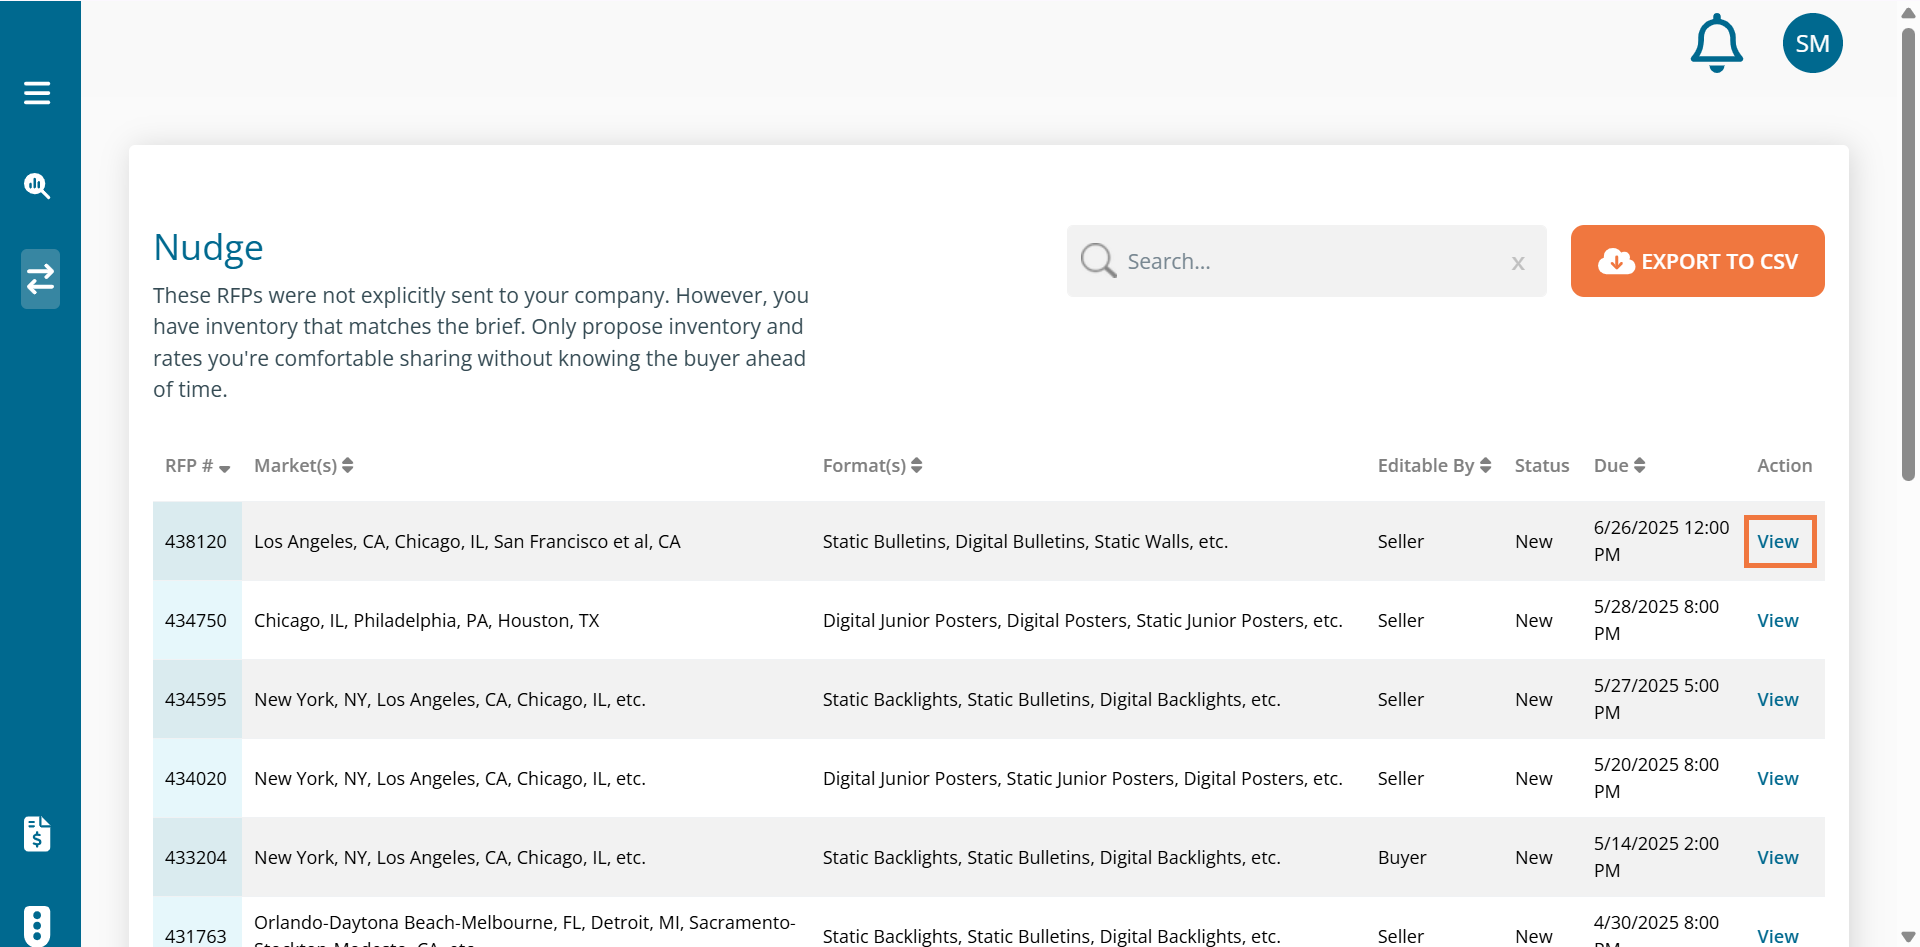The width and height of the screenshot is (1920, 947).
Task: Click the vertical page scrollbar
Action: (x=1908, y=250)
